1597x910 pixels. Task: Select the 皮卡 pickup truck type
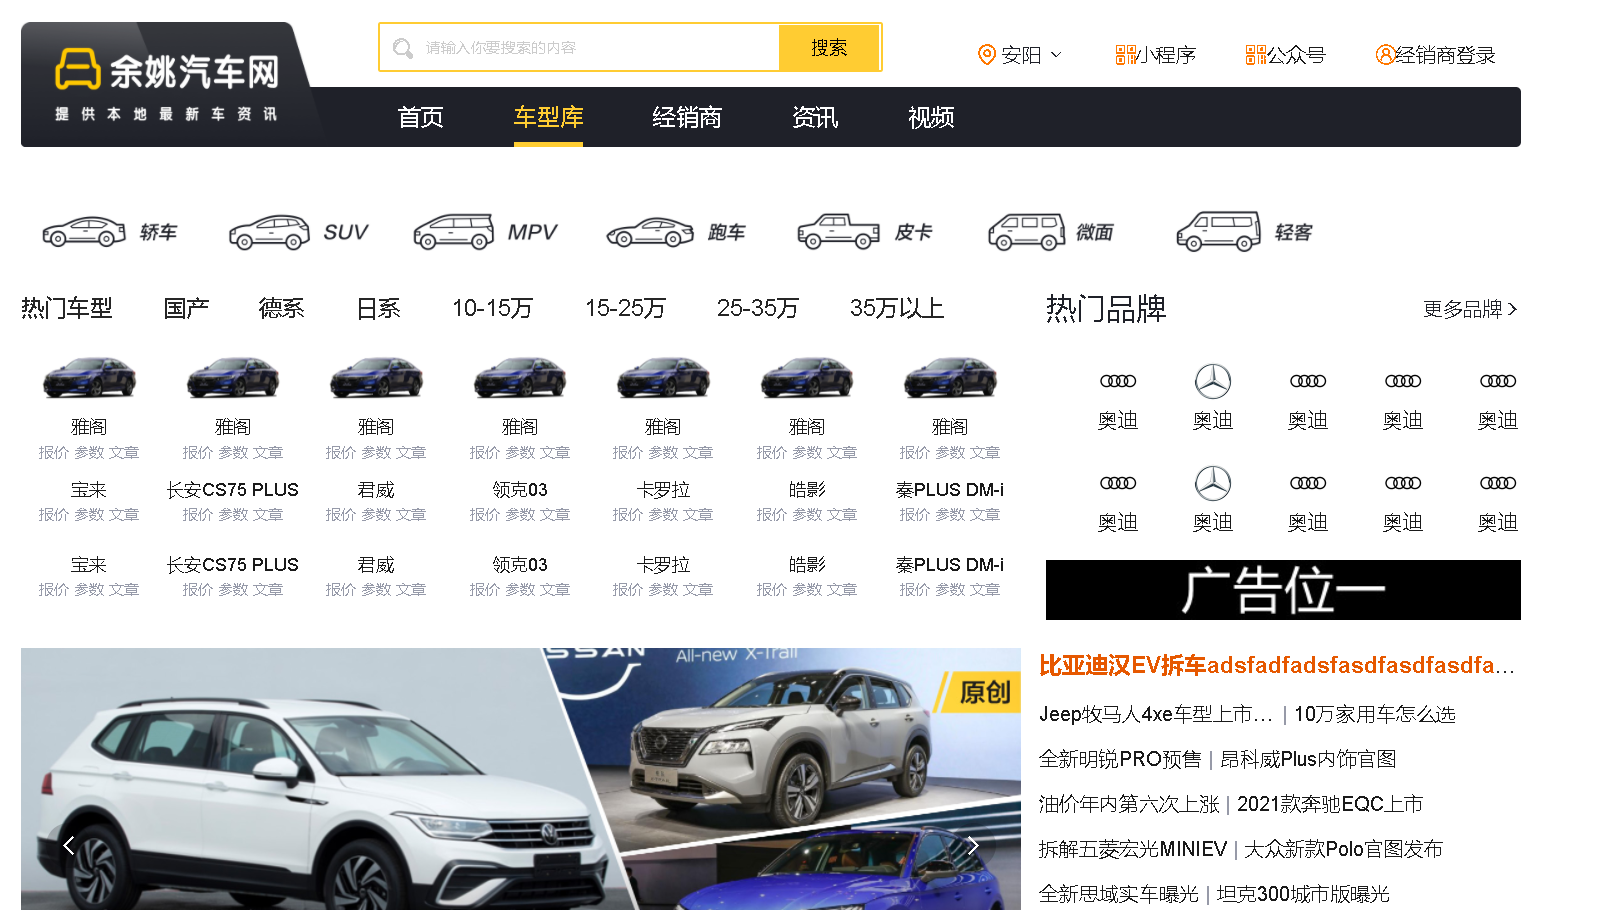tap(865, 232)
